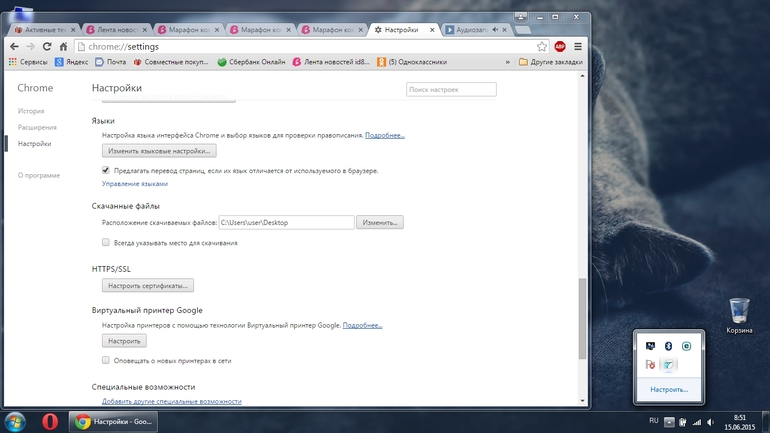Select Настройки in the Chrome sidebar
Screen dimensions: 770x433
click(34, 144)
